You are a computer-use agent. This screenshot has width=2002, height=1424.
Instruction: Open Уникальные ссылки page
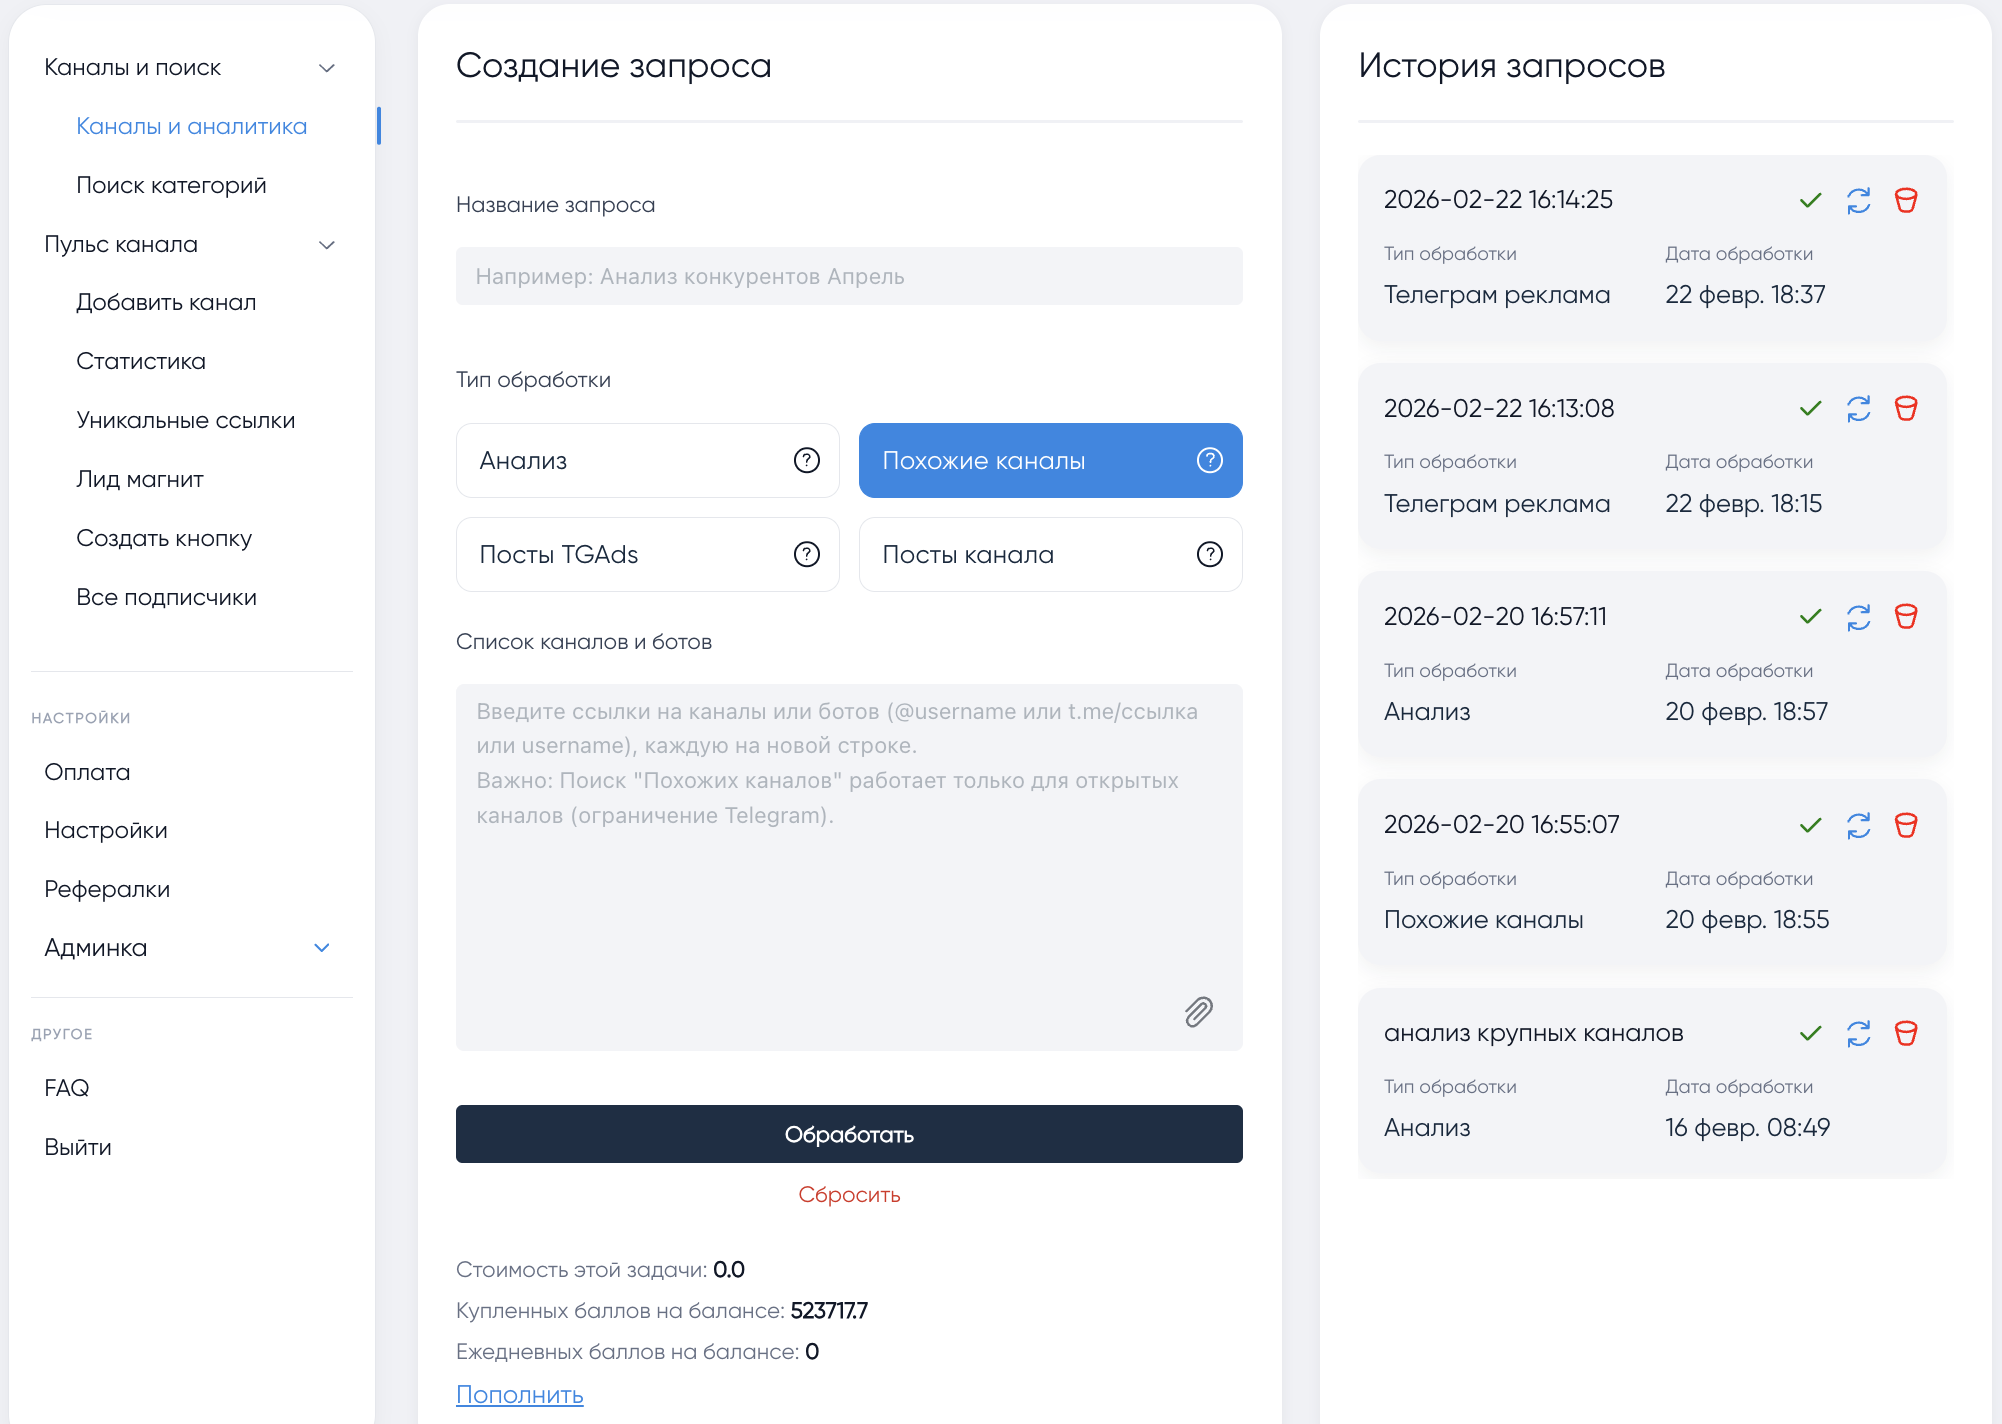coord(185,420)
